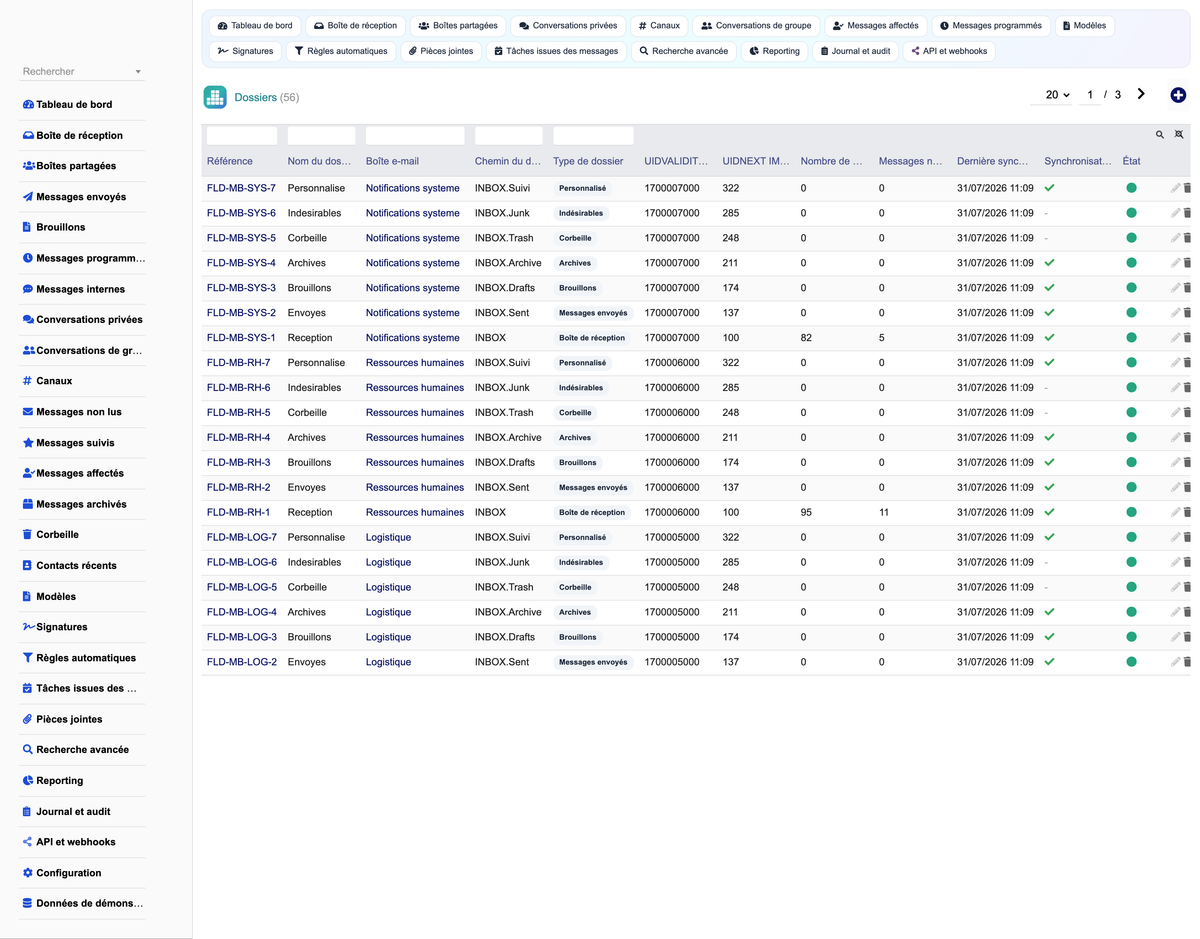This screenshot has width=1200, height=939.
Task: Click the search magnifier icon in table header
Action: click(1160, 134)
